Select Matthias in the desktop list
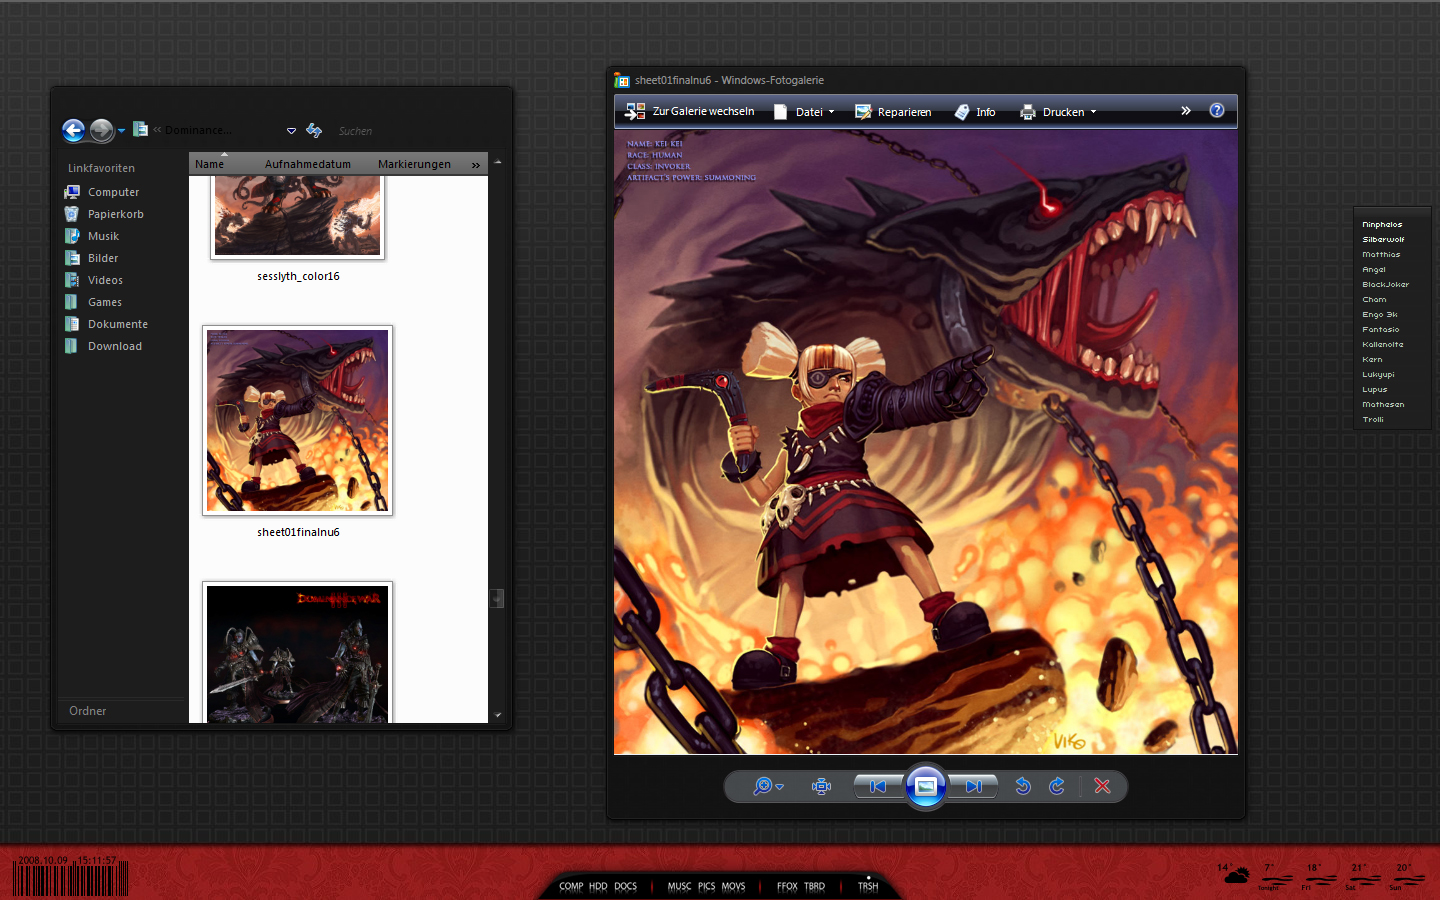This screenshot has width=1440, height=900. tap(1381, 255)
